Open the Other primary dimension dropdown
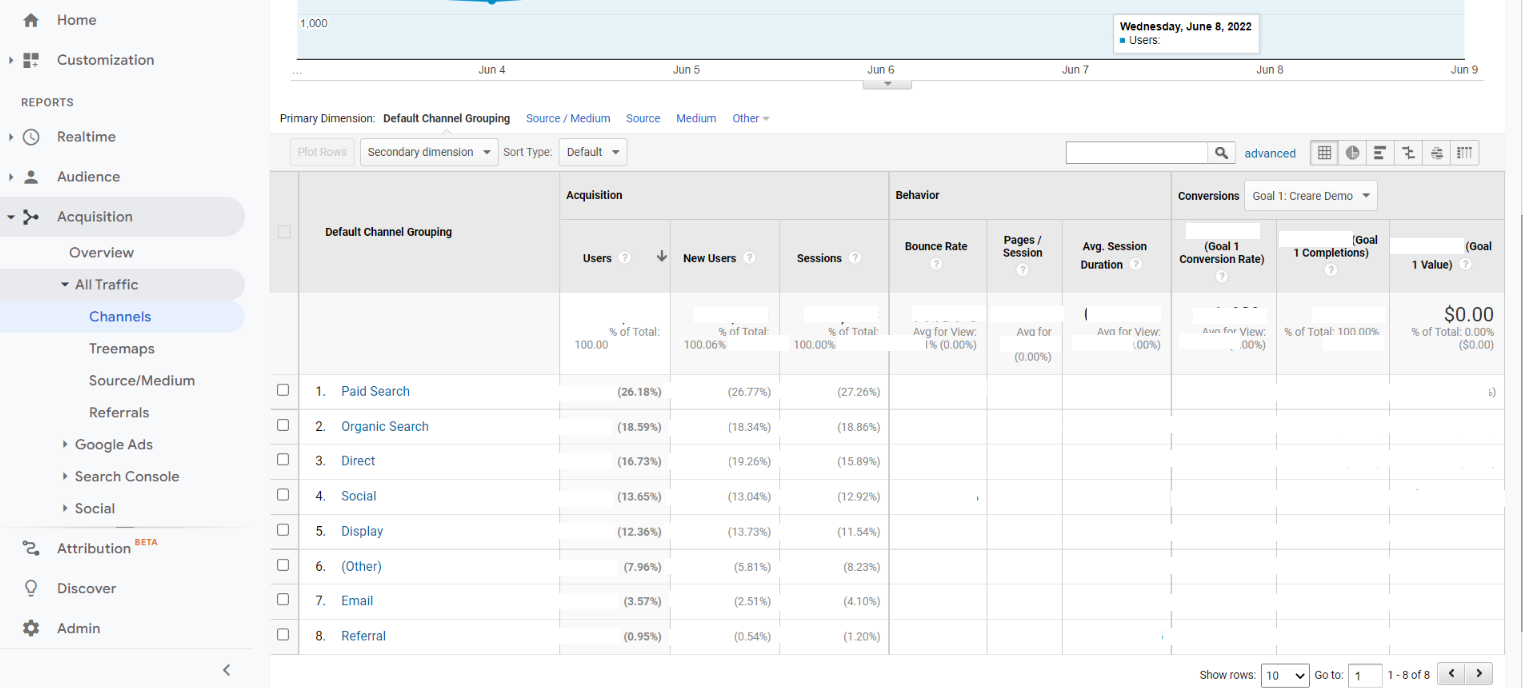The height and width of the screenshot is (688, 1523). coord(751,118)
